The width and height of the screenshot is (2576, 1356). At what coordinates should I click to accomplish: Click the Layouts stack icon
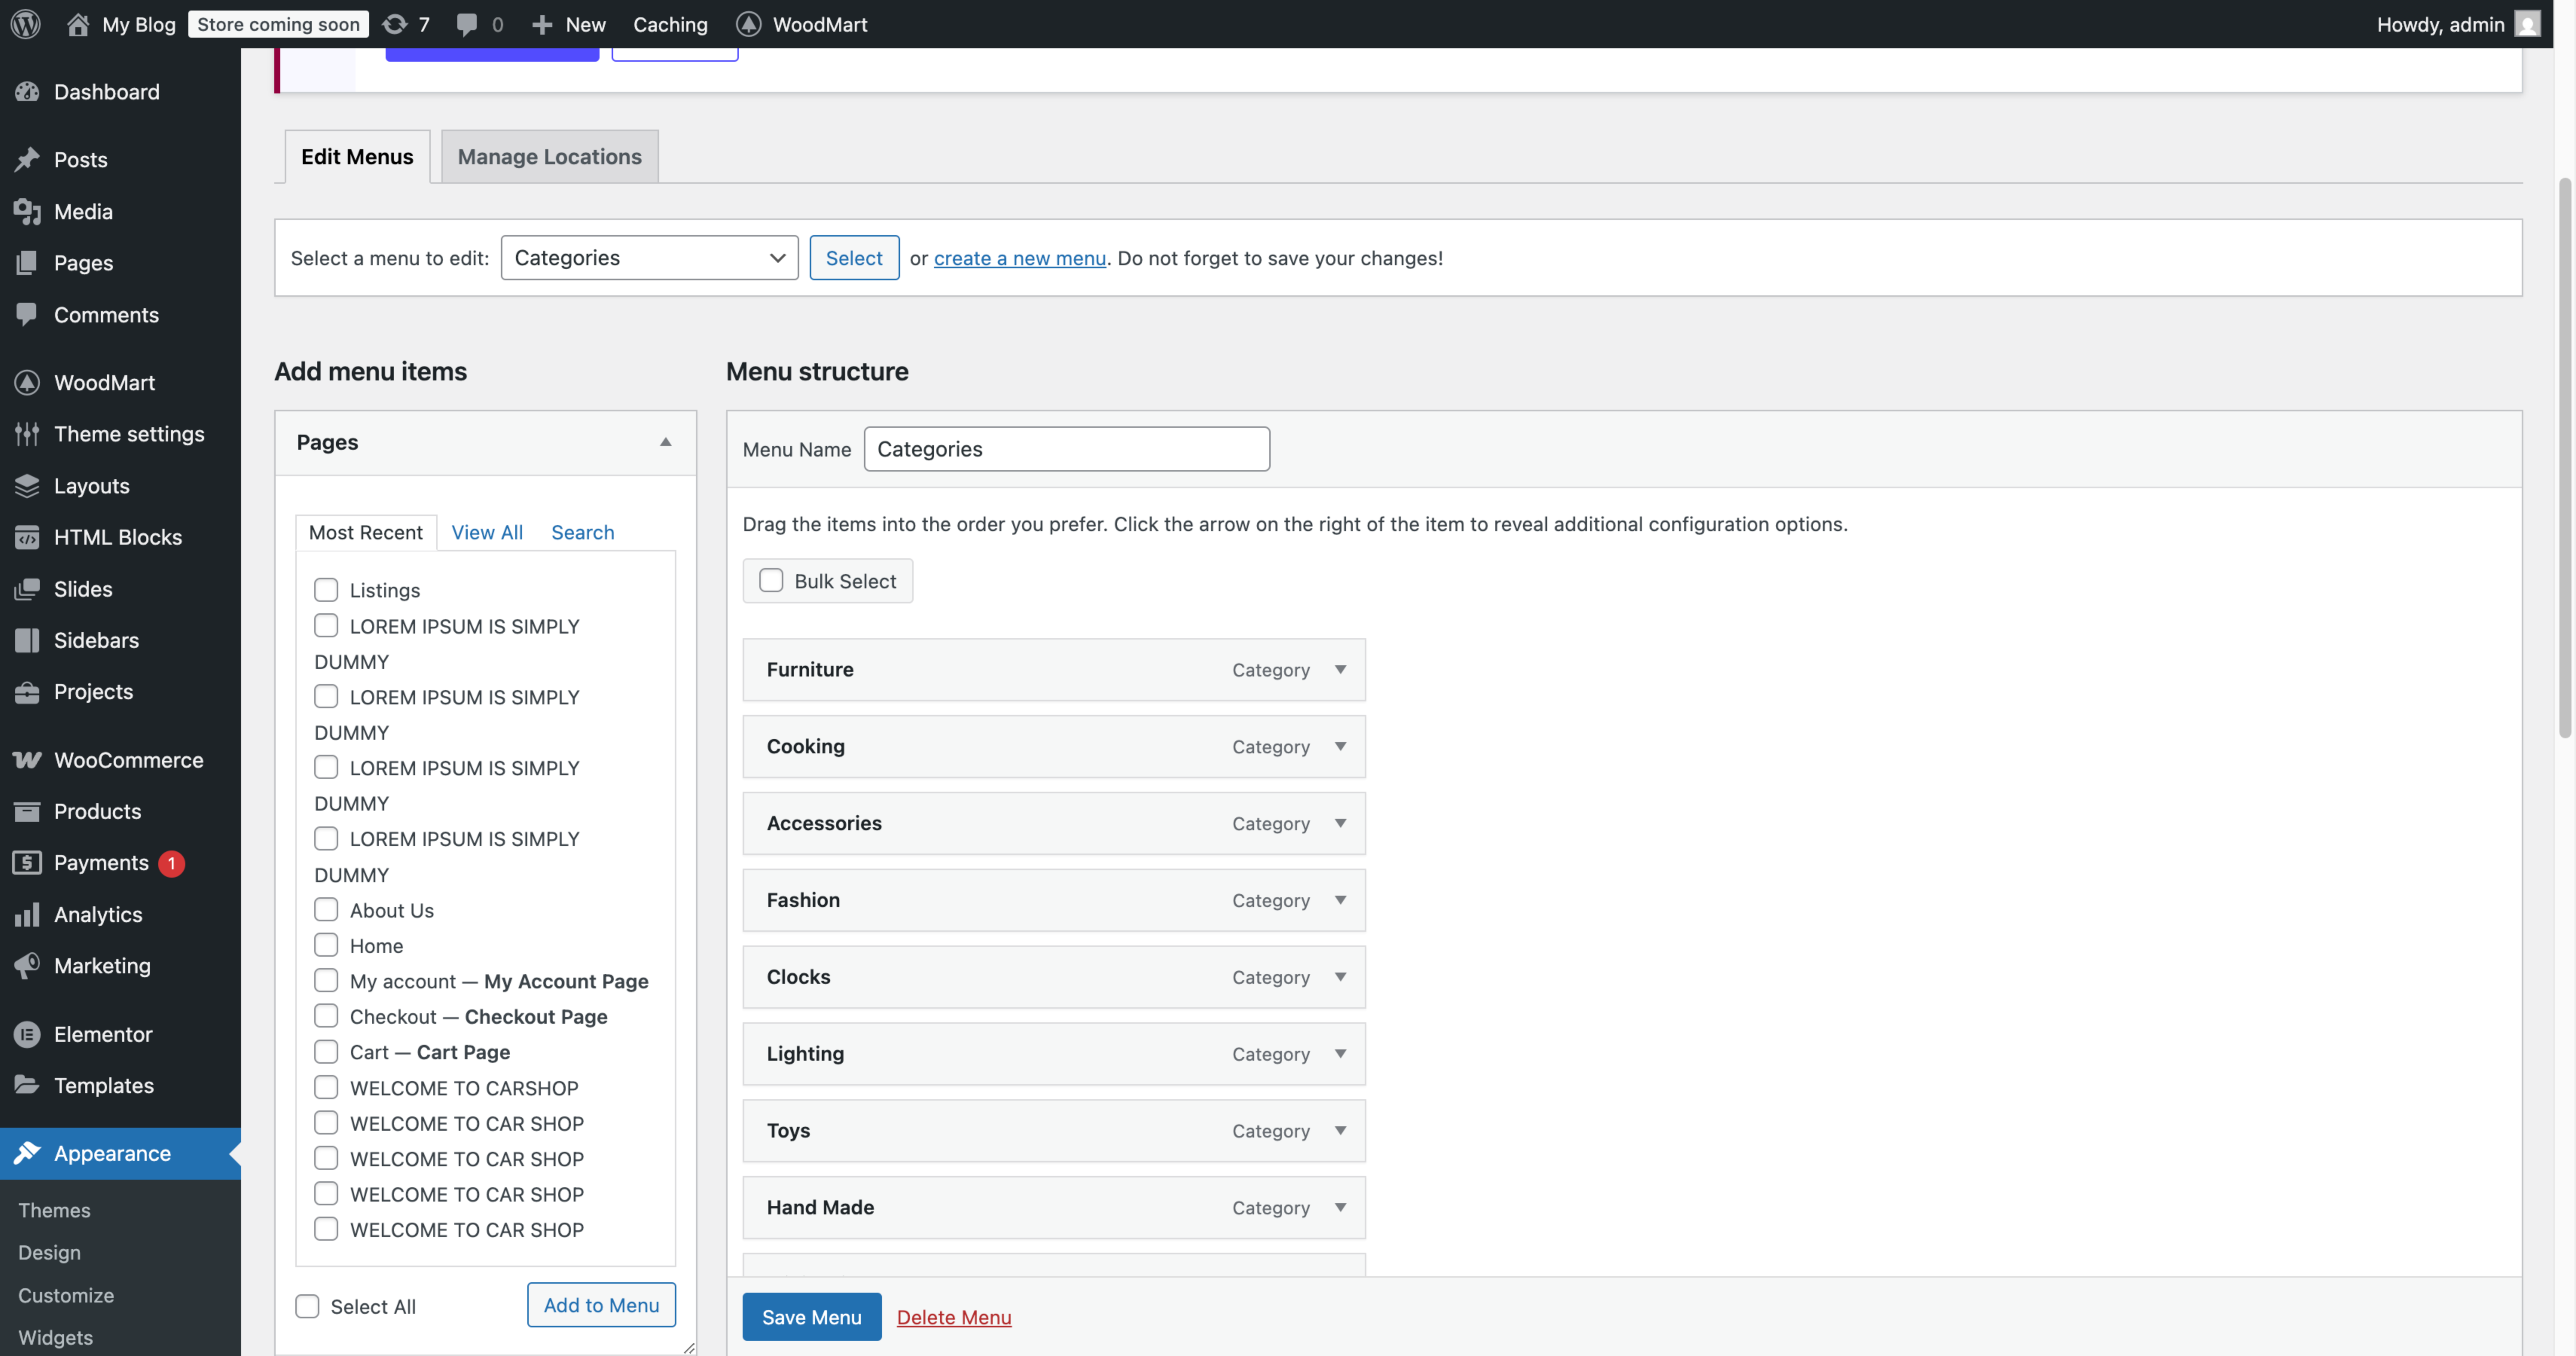27,485
